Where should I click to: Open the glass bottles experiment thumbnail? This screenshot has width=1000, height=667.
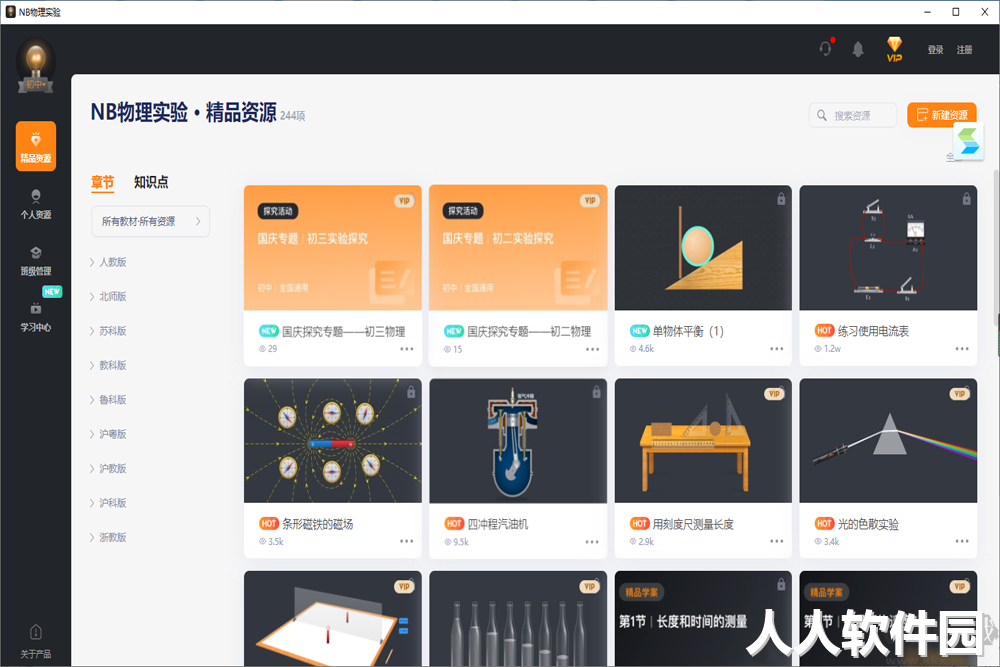pos(518,619)
